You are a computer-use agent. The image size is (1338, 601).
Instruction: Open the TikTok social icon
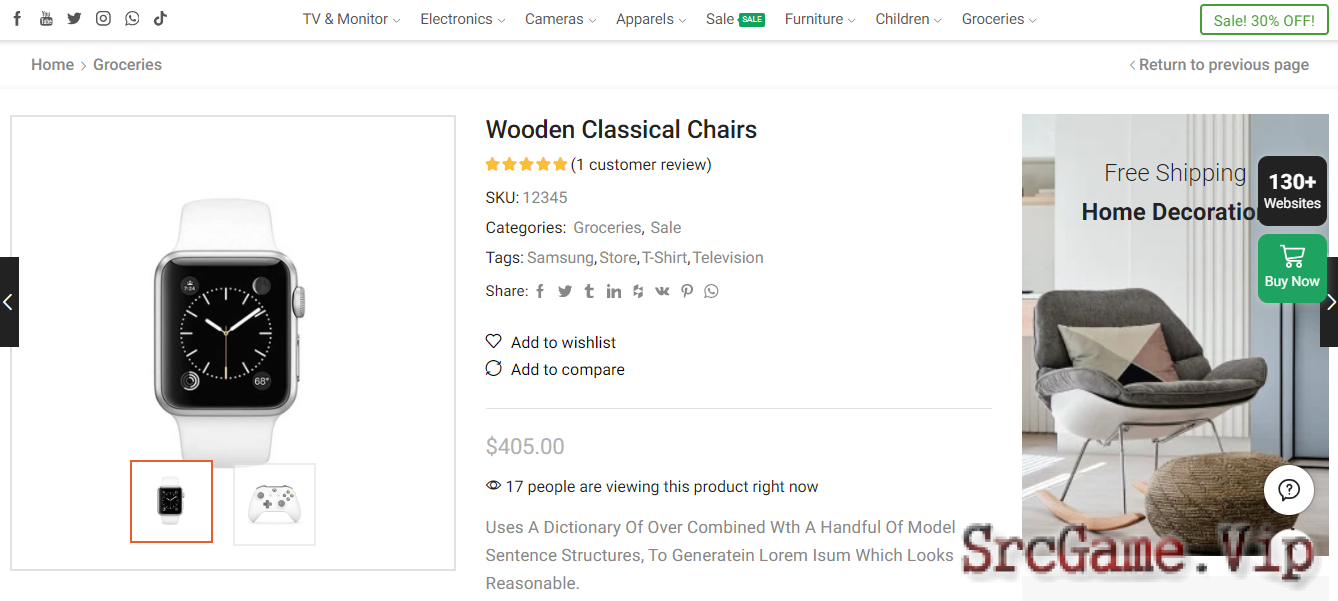pos(160,18)
